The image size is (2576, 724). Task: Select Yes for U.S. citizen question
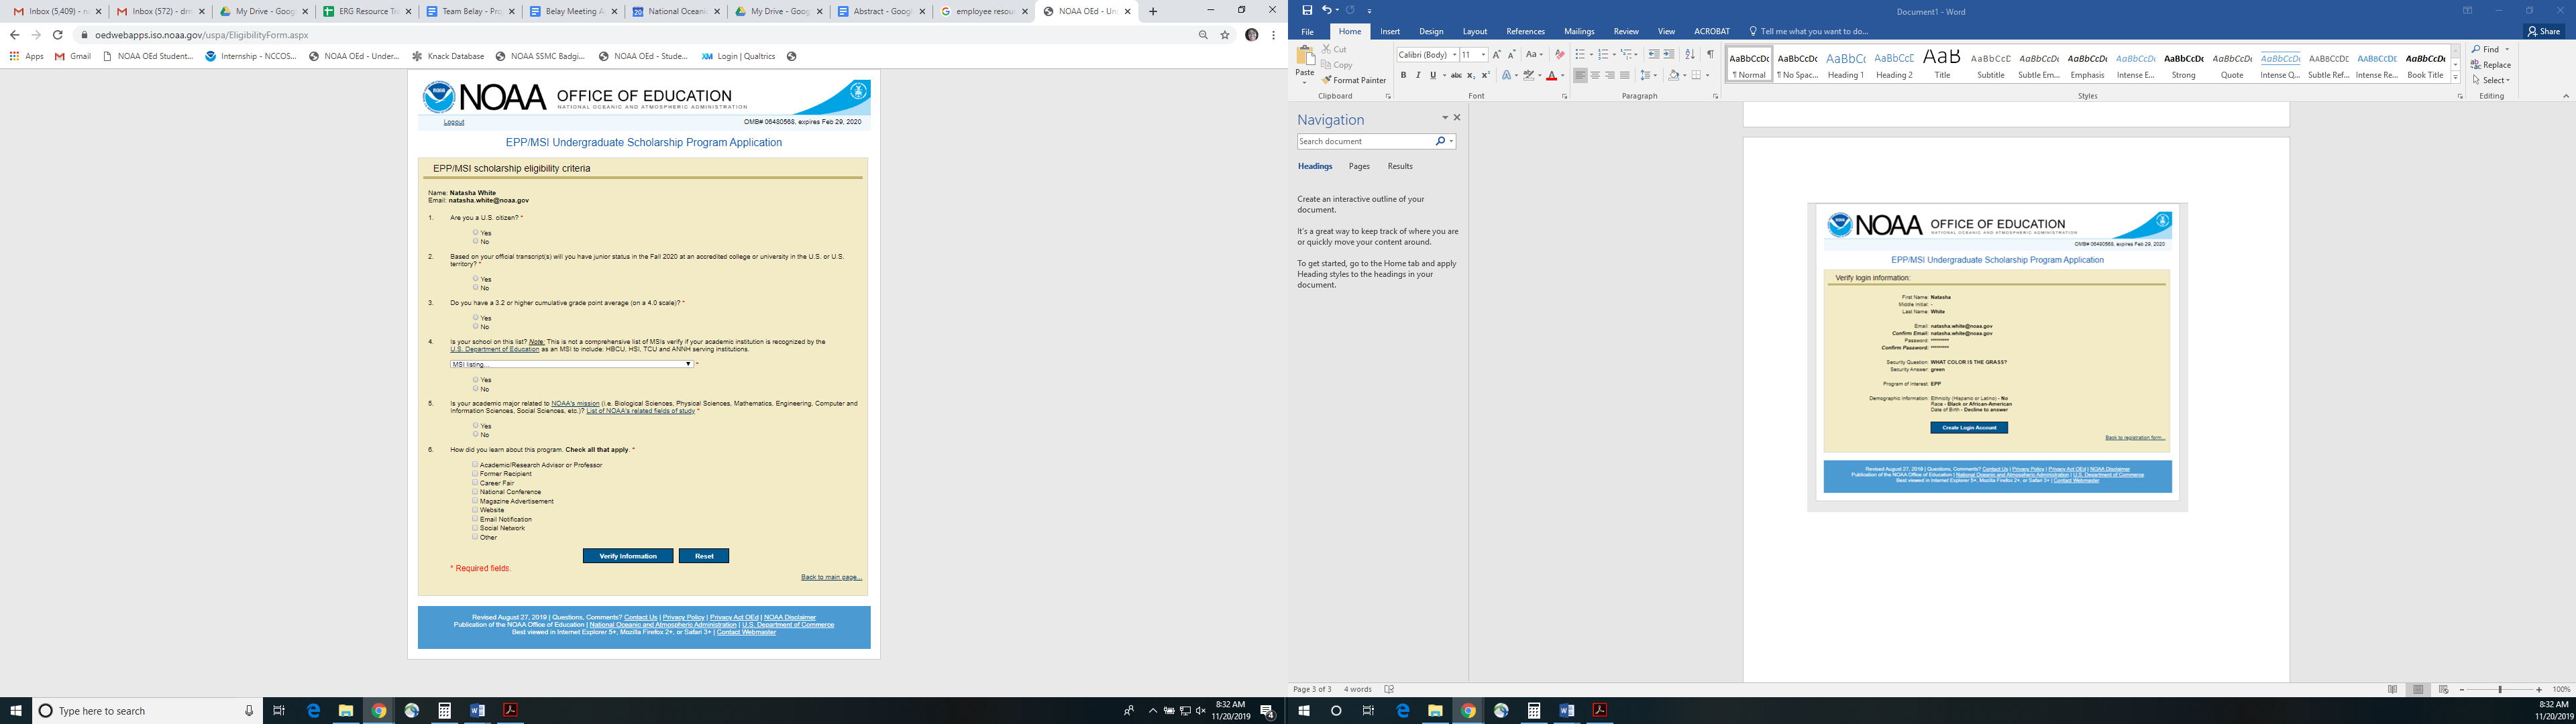coord(476,232)
